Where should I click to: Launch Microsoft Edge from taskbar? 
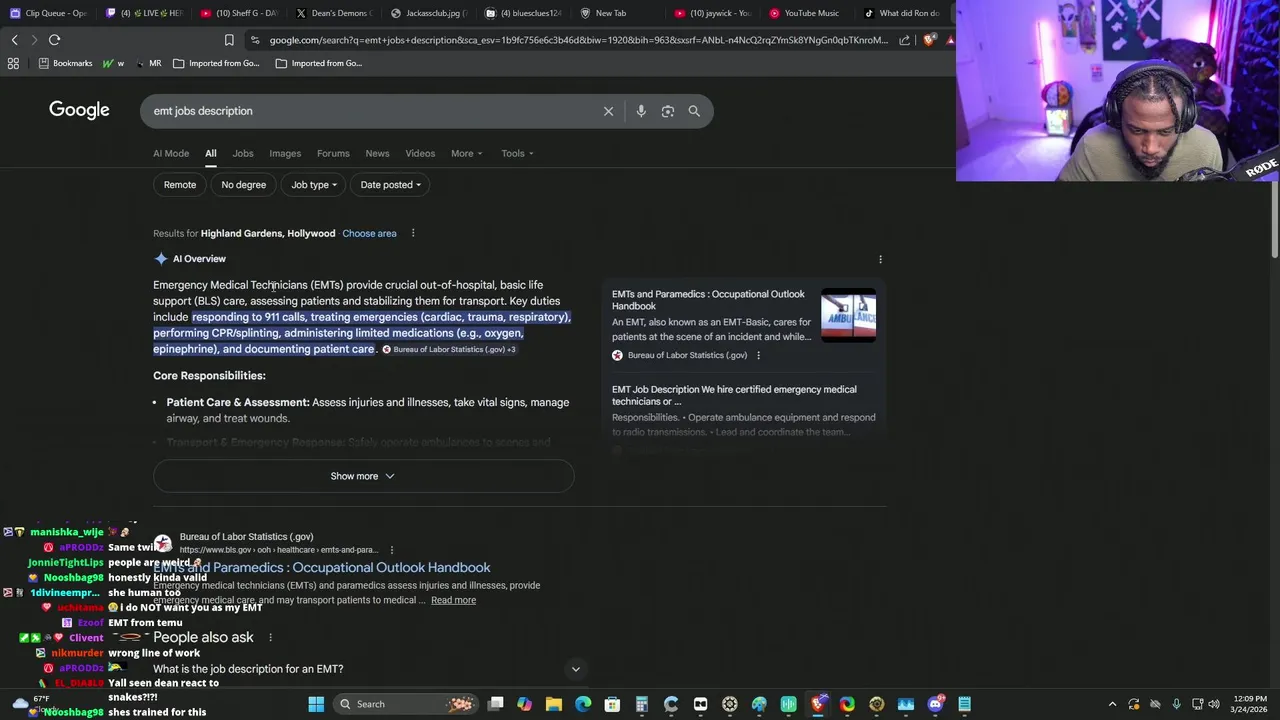coord(583,704)
